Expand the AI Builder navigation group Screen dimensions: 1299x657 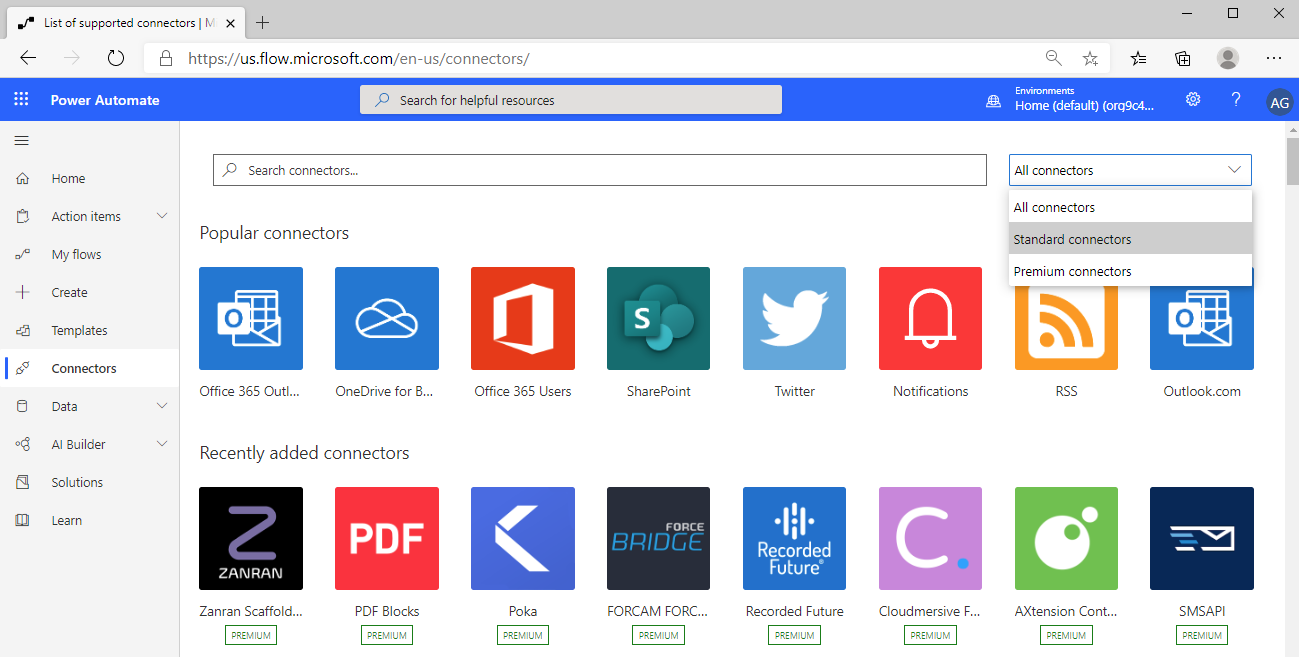pos(162,444)
